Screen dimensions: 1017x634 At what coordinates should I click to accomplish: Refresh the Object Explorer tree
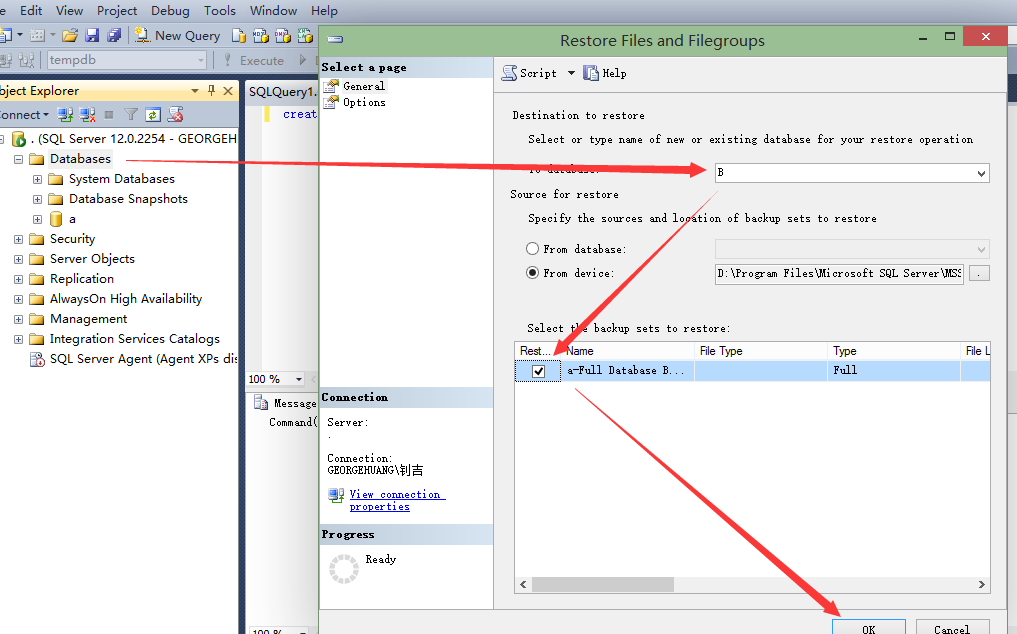pyautogui.click(x=153, y=115)
